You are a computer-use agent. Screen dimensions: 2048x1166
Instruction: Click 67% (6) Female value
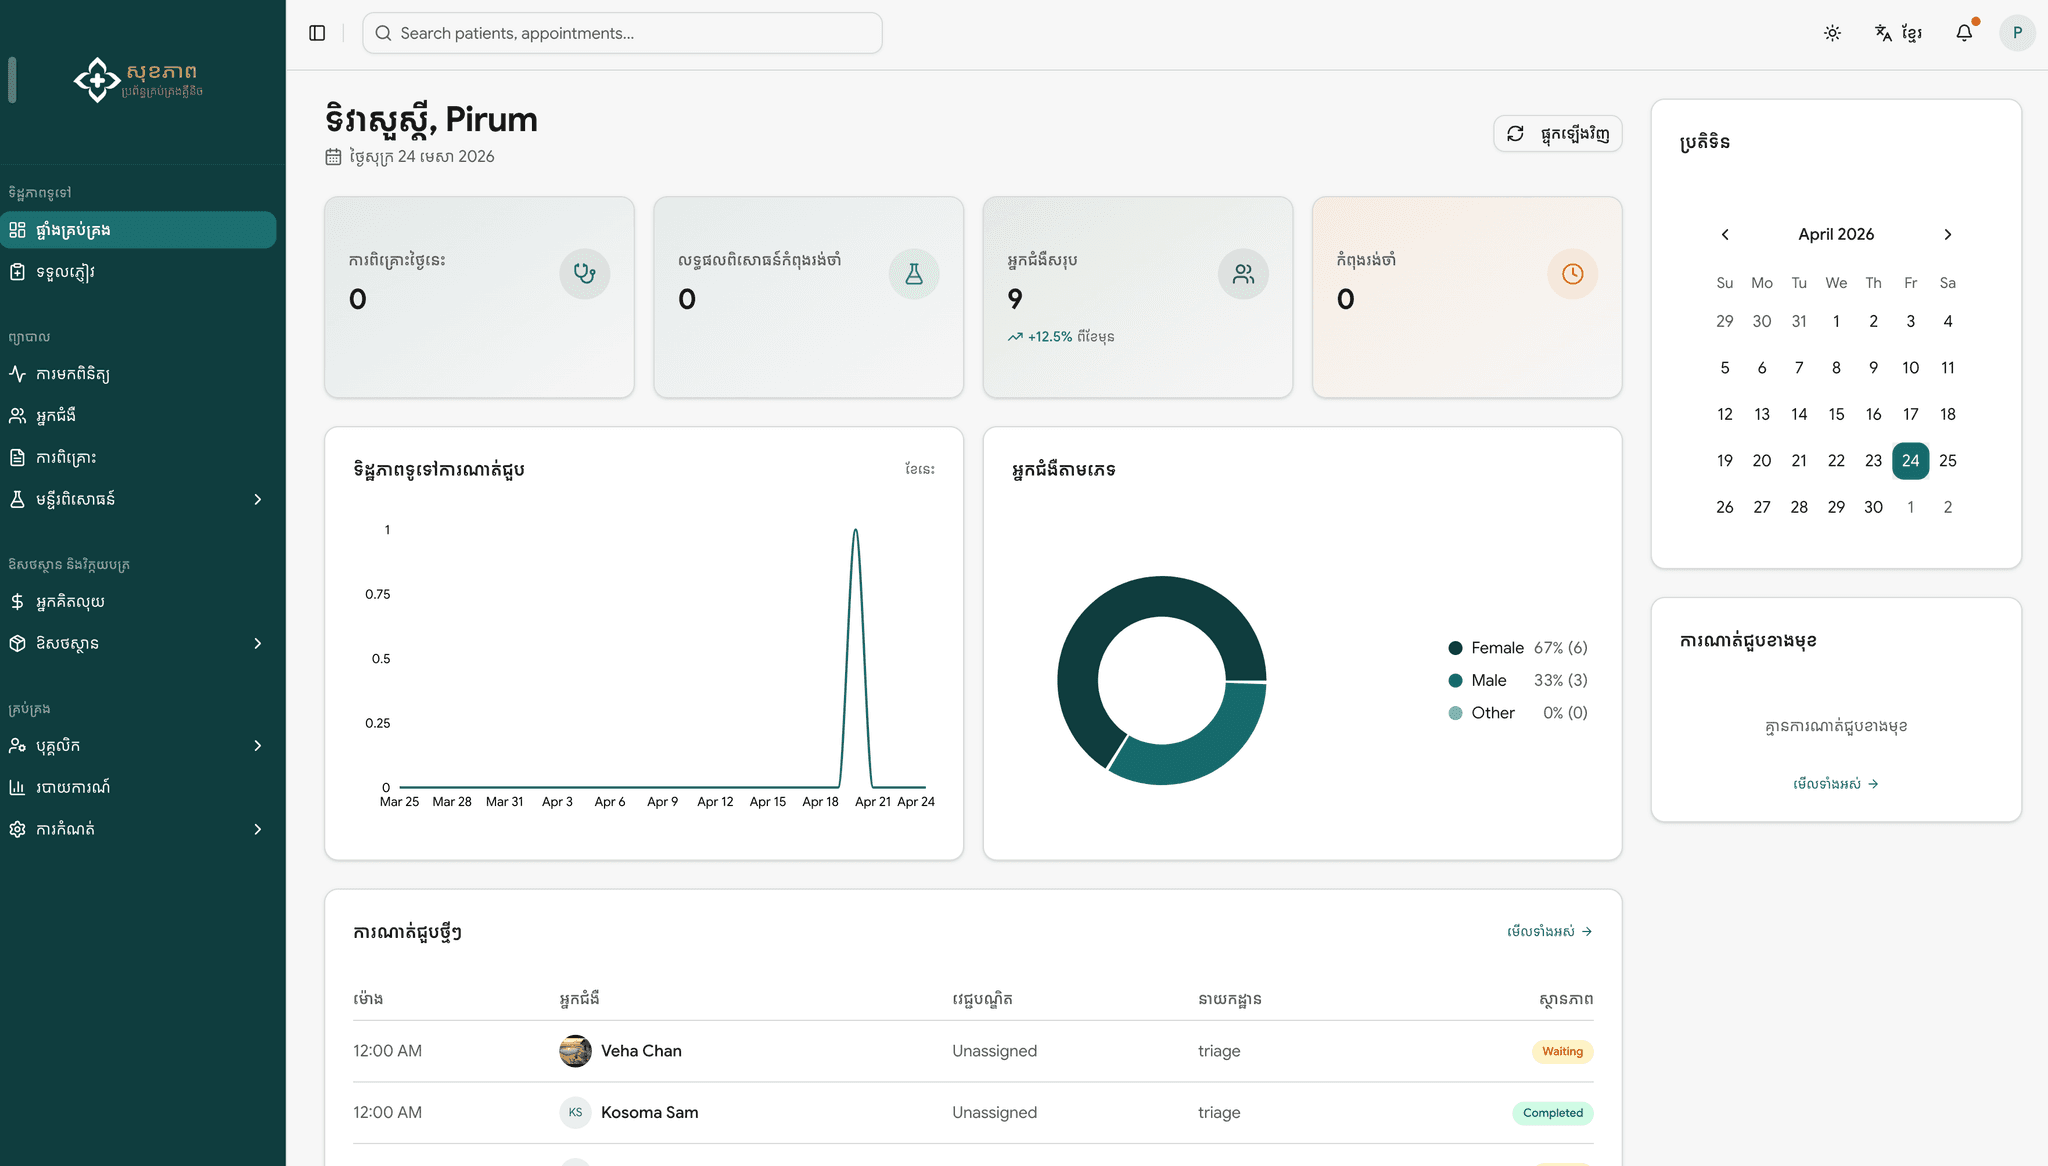pos(1560,648)
